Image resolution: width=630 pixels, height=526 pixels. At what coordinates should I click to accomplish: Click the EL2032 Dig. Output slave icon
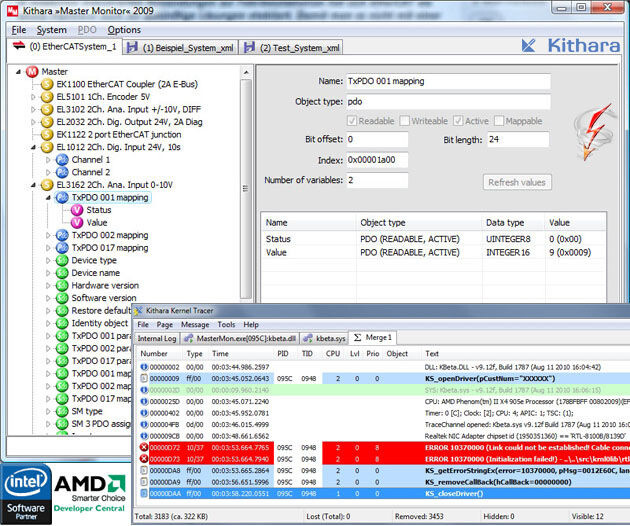[x=47, y=122]
